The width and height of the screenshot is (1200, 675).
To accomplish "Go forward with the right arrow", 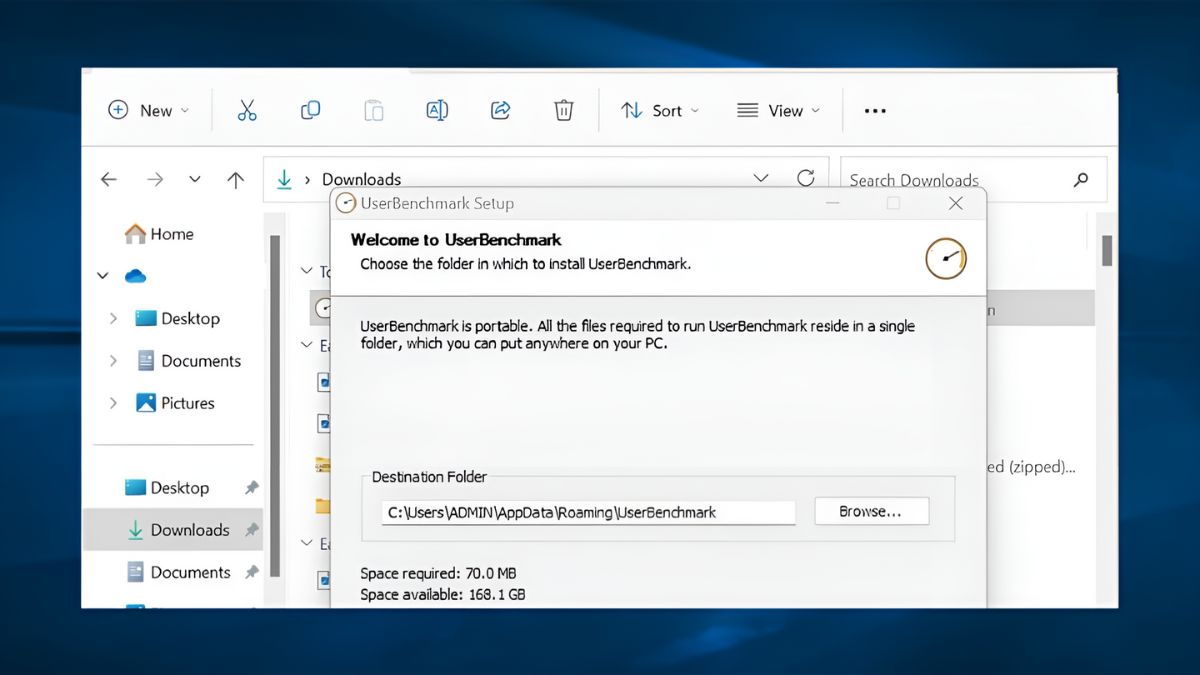I will tap(155, 180).
